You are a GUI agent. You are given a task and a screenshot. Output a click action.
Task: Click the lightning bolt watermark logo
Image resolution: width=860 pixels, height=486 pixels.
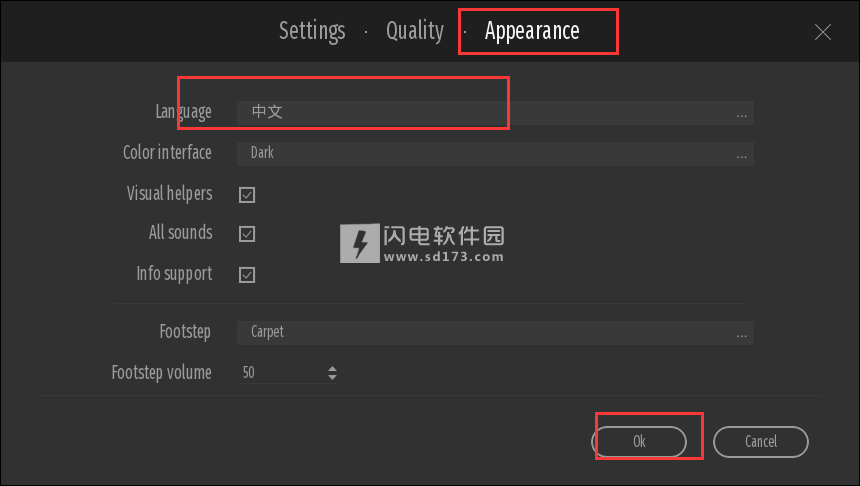coord(360,243)
